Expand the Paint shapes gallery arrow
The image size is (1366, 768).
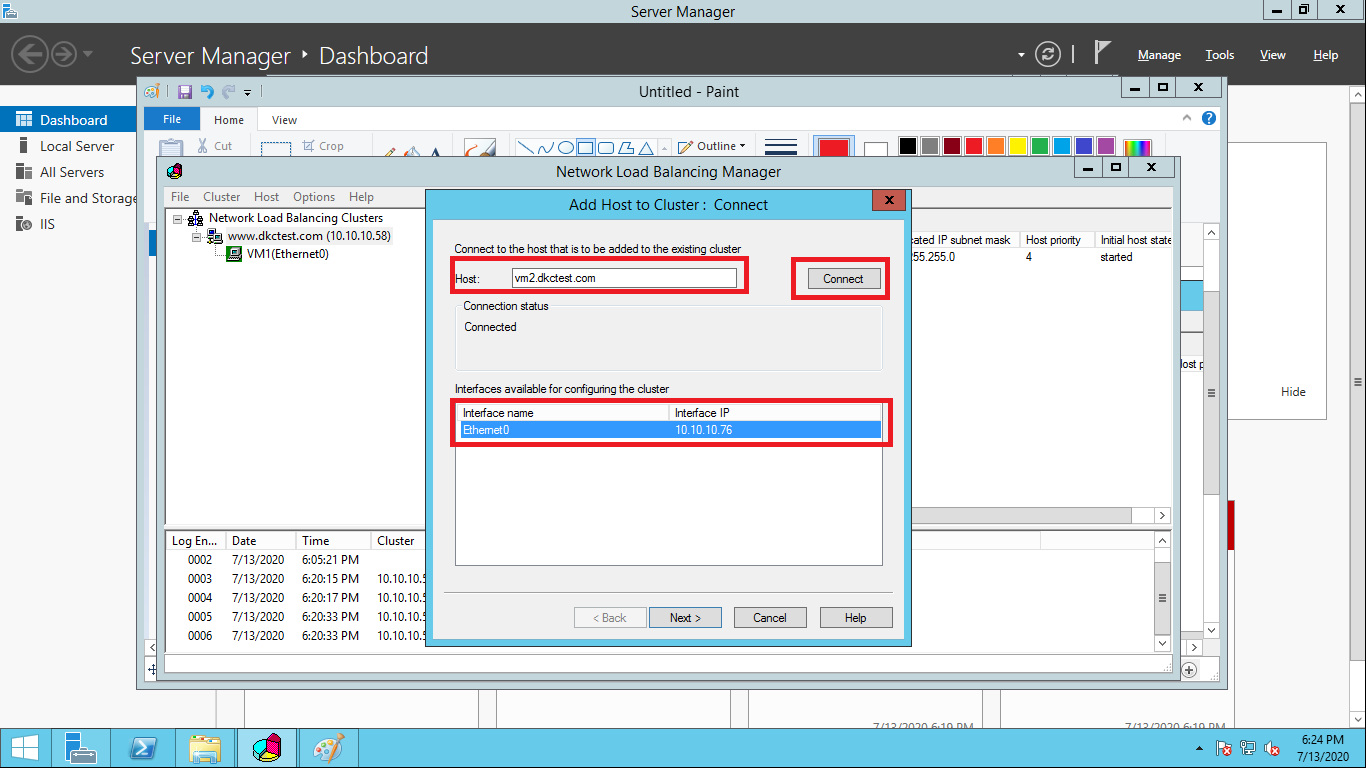pyautogui.click(x=663, y=147)
